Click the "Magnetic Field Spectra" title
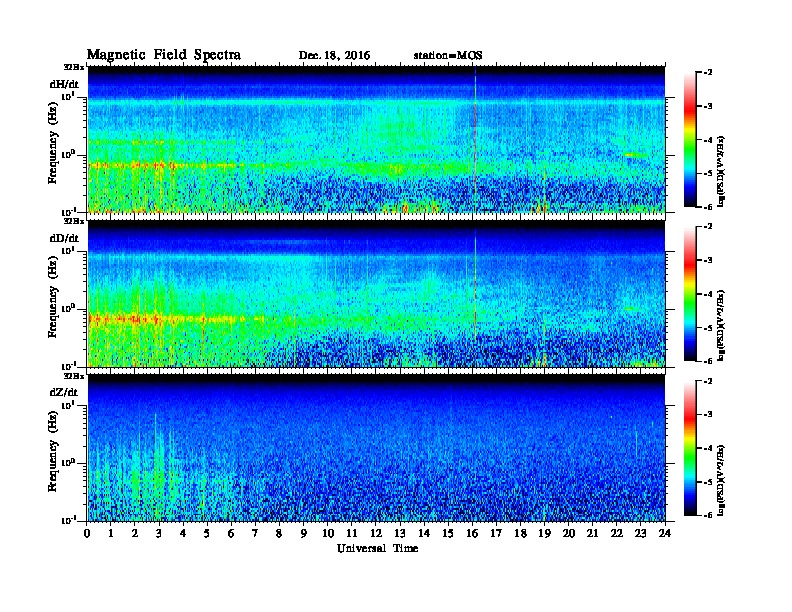792x612 pixels. click(164, 55)
